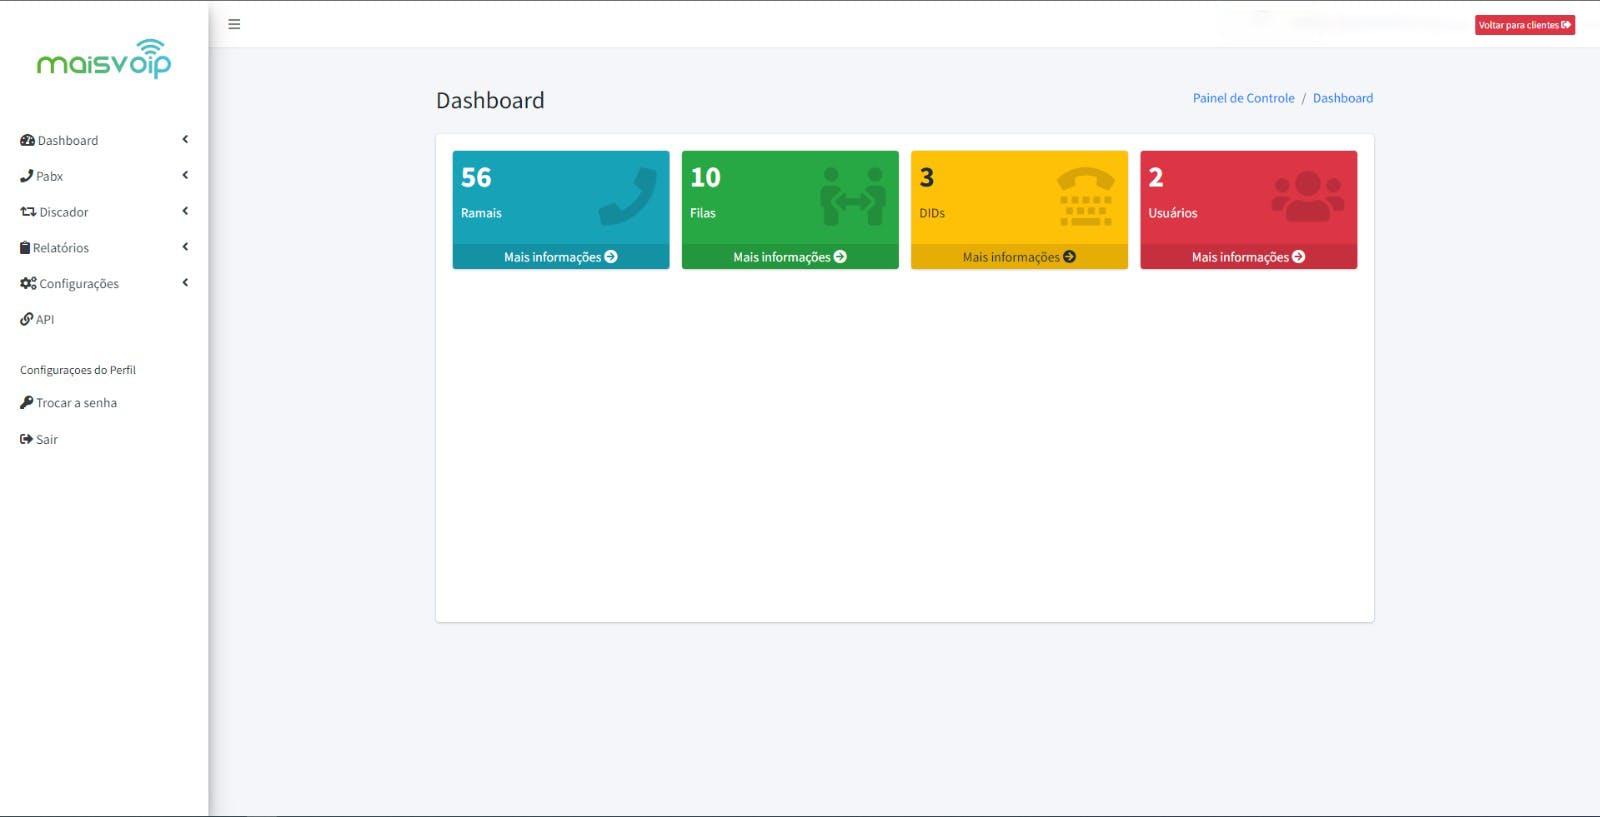Select Trocar a senha in sidebar

(104, 403)
